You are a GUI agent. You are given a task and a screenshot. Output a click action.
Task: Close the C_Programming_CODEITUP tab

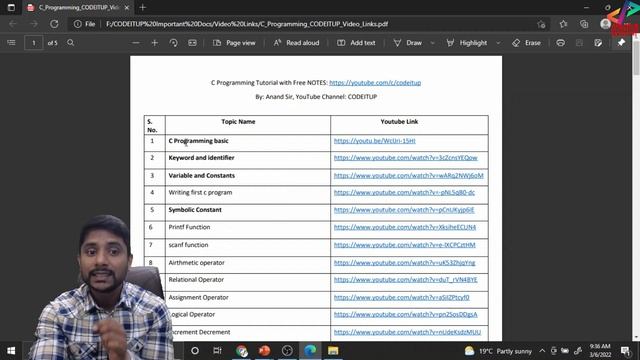[127, 7]
